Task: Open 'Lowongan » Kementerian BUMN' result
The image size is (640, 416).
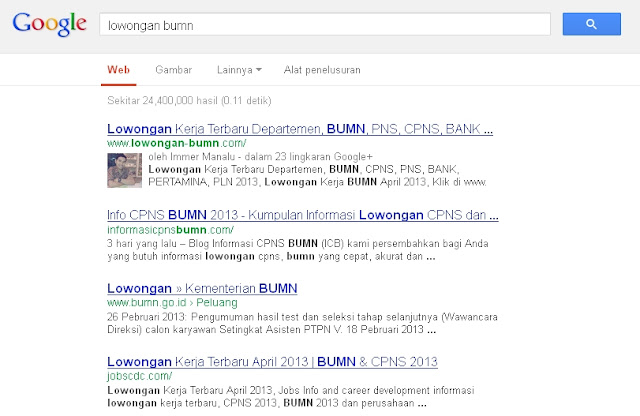Action: 202,289
